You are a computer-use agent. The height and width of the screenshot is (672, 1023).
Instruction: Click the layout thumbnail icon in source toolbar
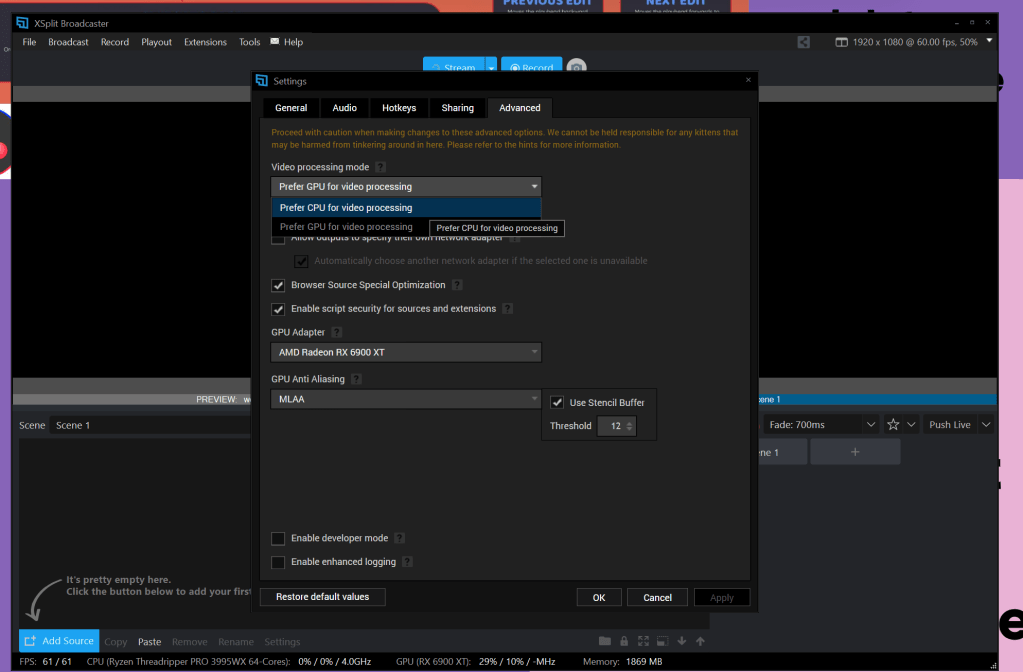click(x=662, y=641)
